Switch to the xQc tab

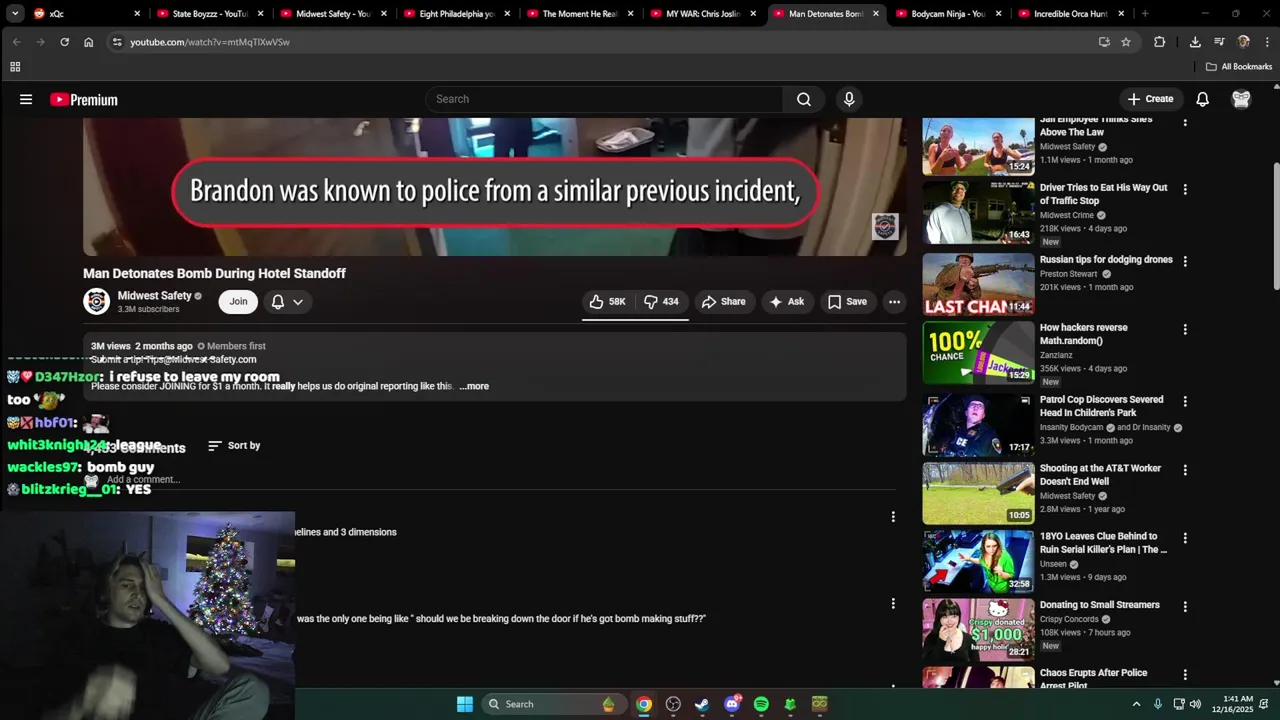coord(87,14)
